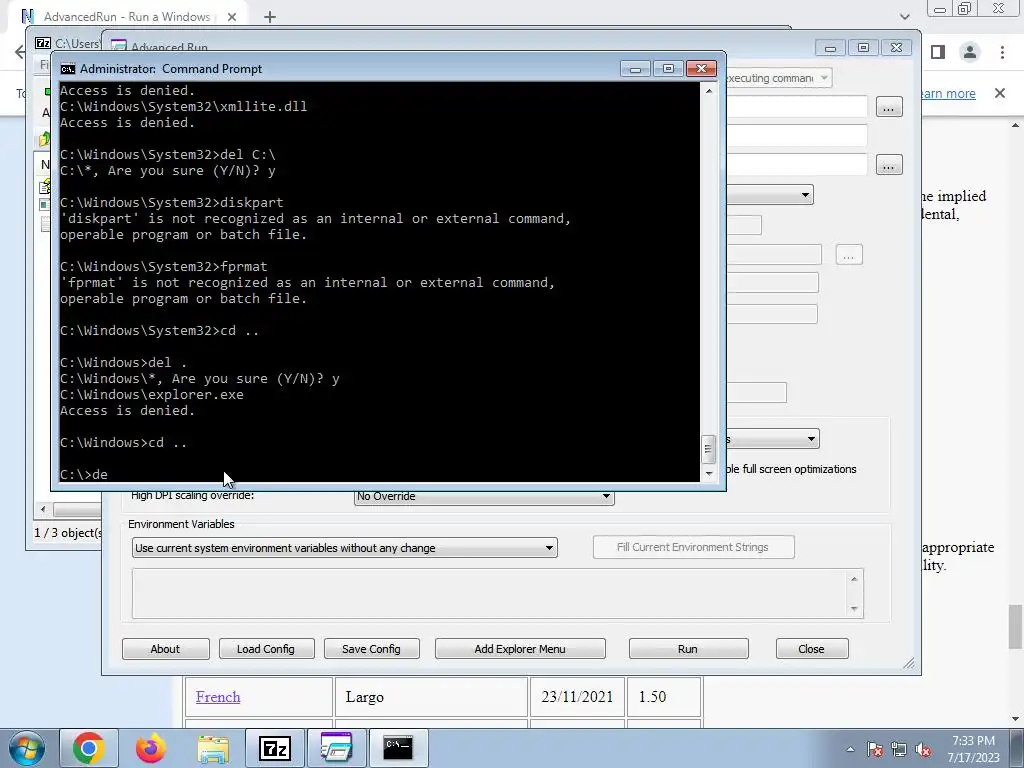Click the first browse '...' button in Advanced Run
The height and width of the screenshot is (768, 1024).
[889, 106]
